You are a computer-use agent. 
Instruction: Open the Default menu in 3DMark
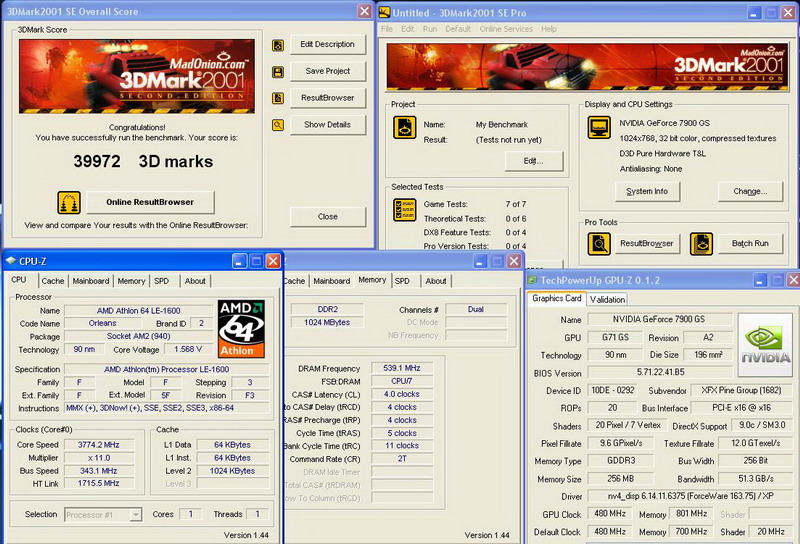pyautogui.click(x=458, y=29)
